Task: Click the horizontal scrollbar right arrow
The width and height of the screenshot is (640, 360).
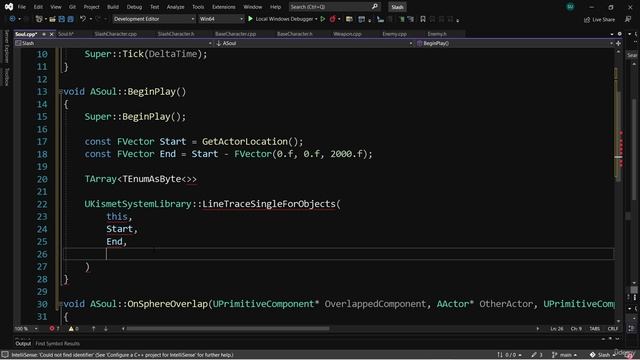Action: tap(538, 329)
